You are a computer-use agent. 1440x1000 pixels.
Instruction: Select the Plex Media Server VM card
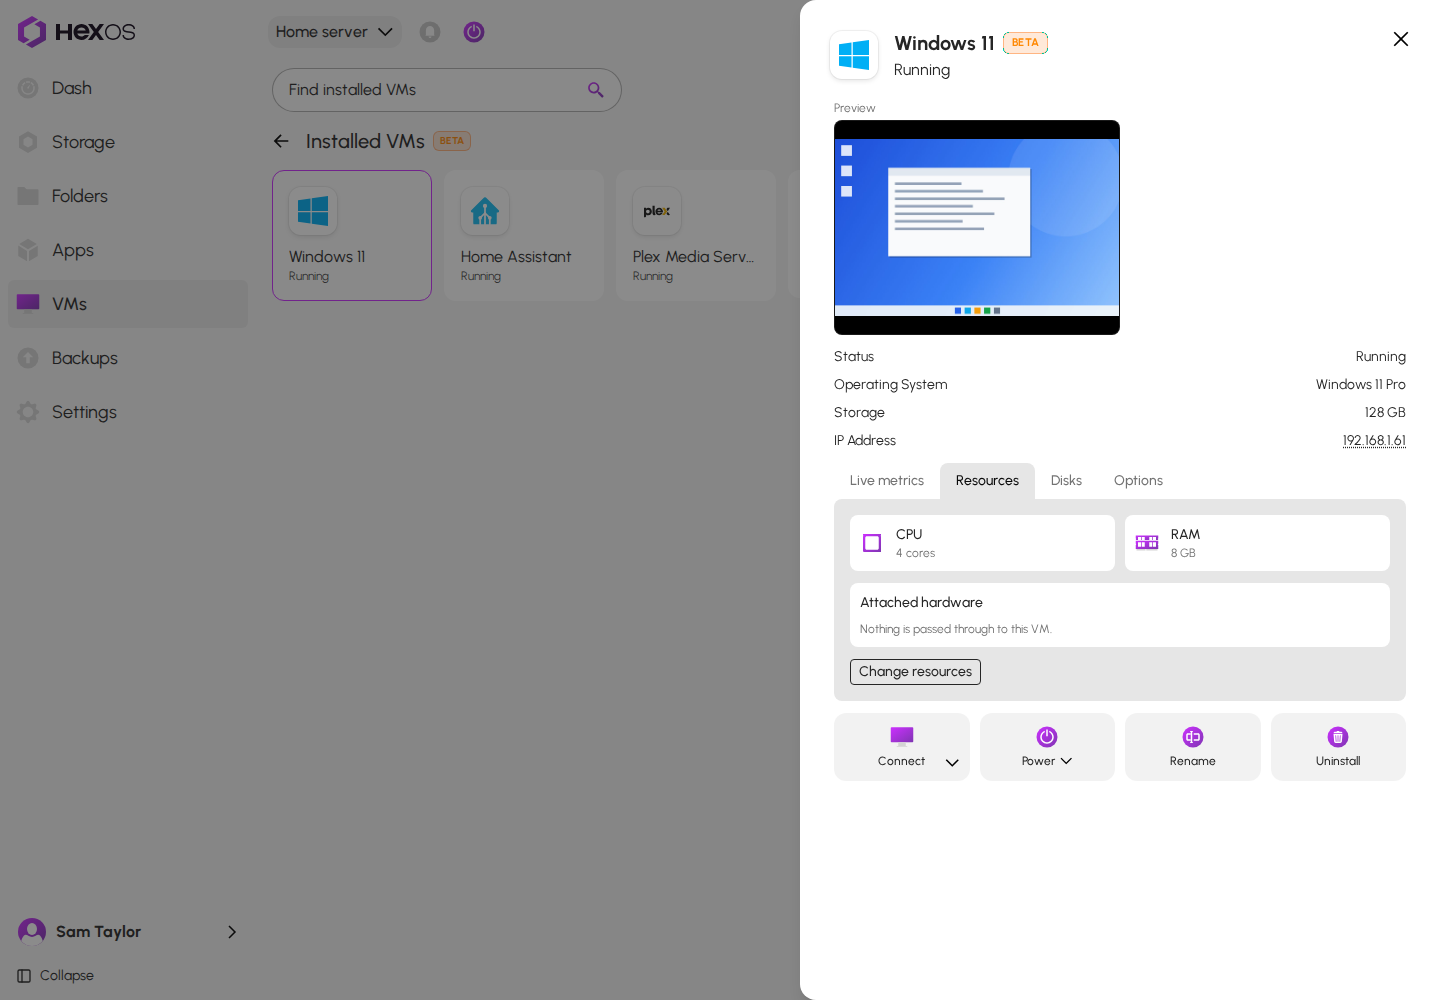click(696, 236)
